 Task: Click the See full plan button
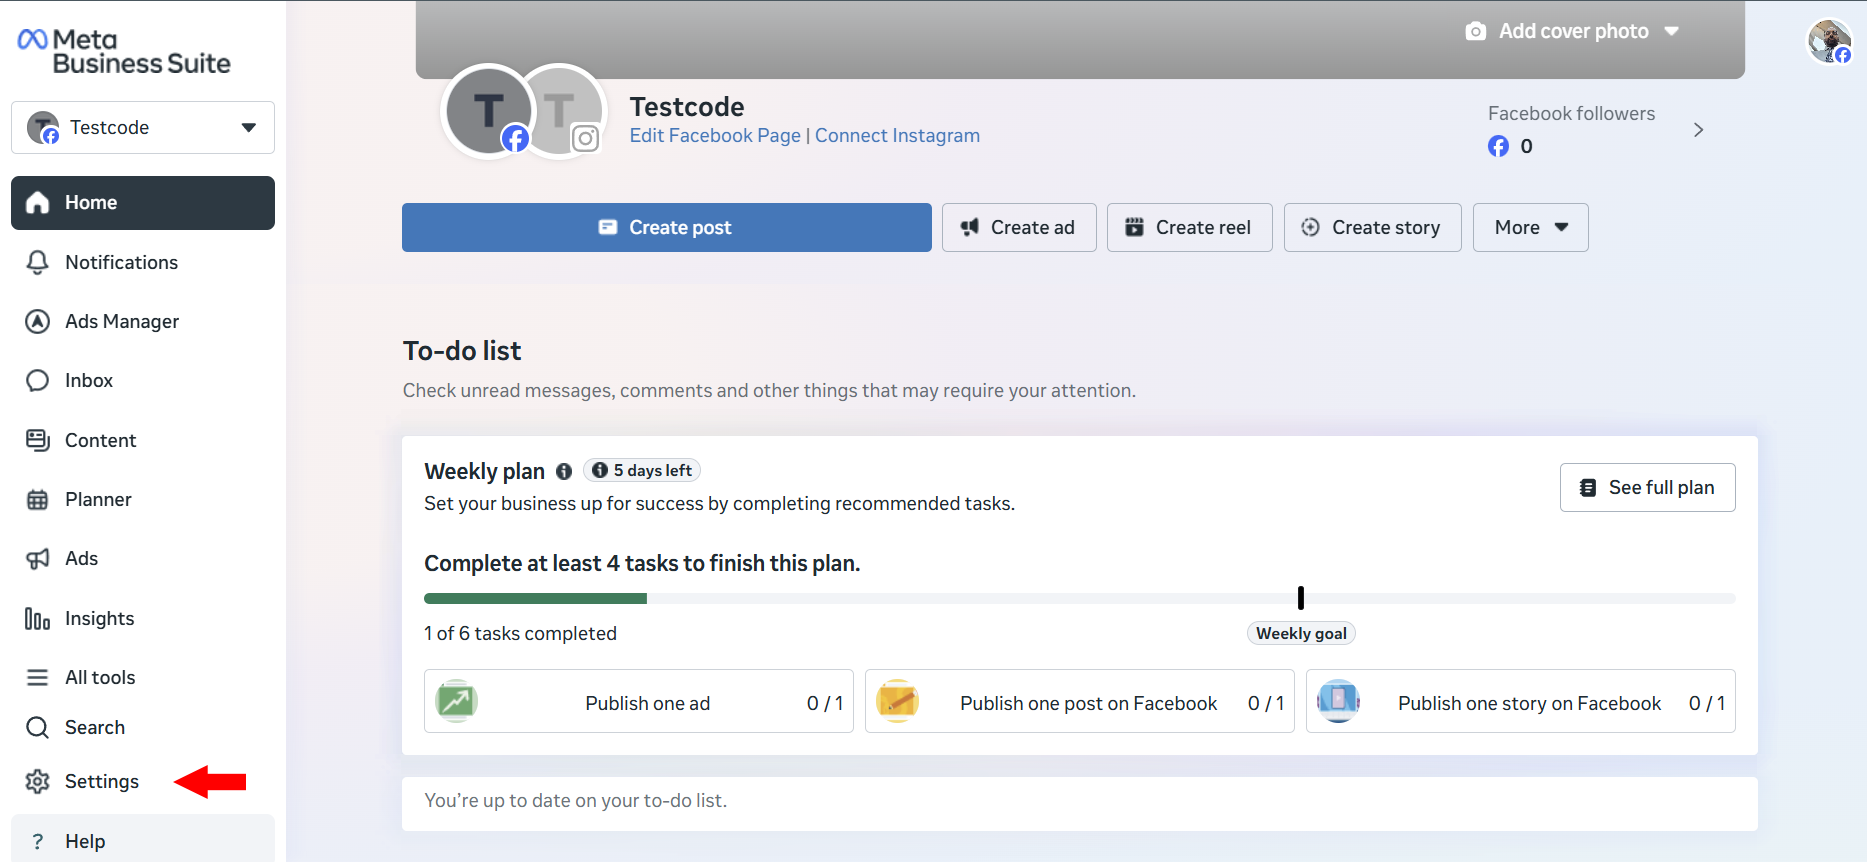pos(1648,487)
